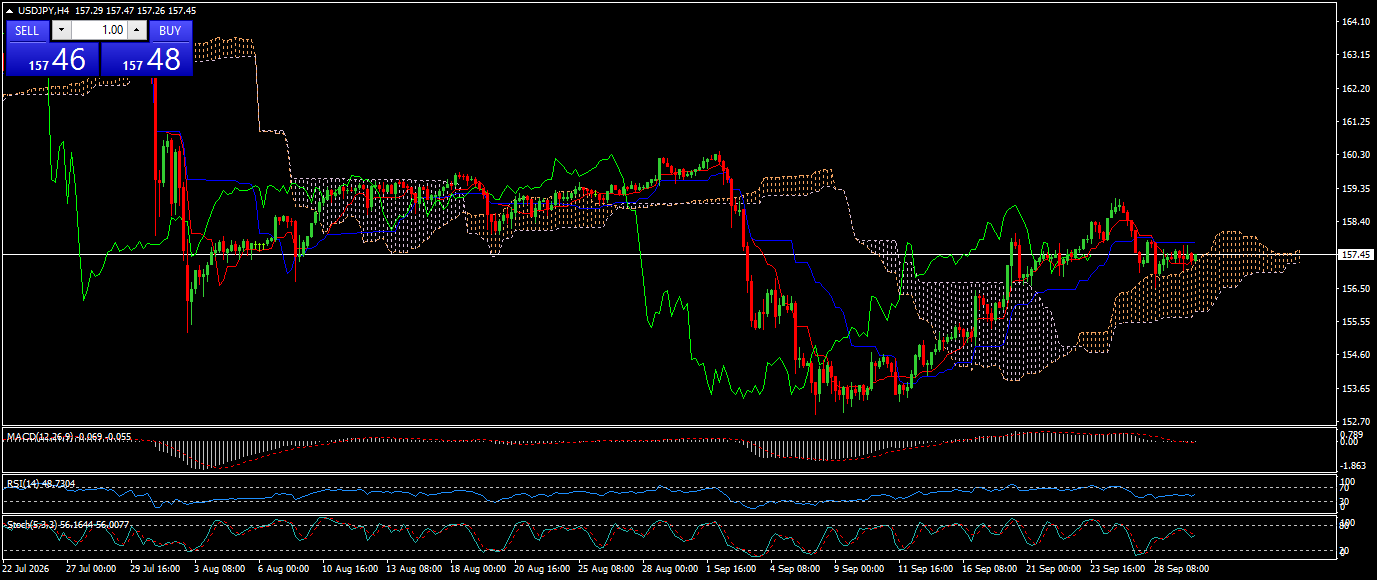Decrease lot volume with down arrow
The width and height of the screenshot is (1377, 580).
(61, 30)
